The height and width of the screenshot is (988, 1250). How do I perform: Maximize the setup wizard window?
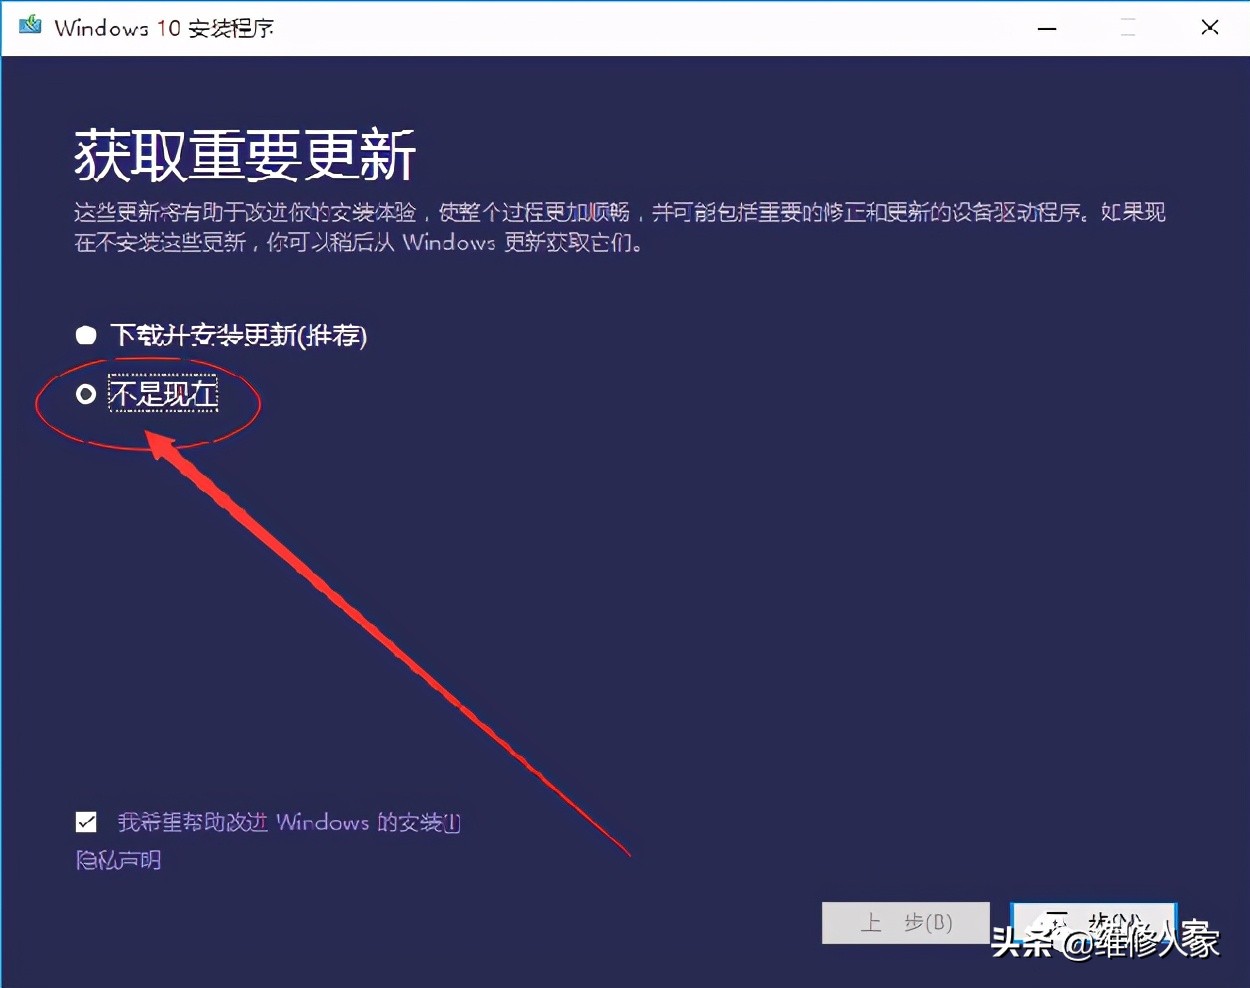[x=1128, y=29]
